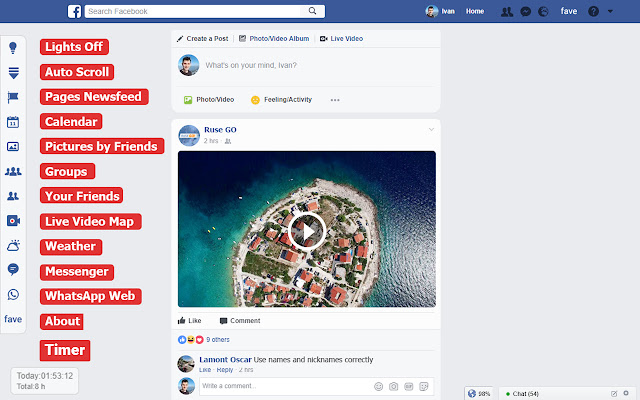Open Your Friends sidebar icon
The height and width of the screenshot is (400, 640).
[x=13, y=196]
